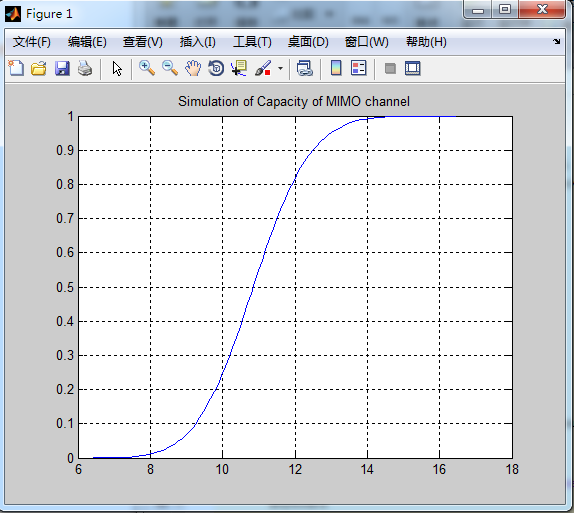Save the figure using the floppy disk icon

pos(62,68)
